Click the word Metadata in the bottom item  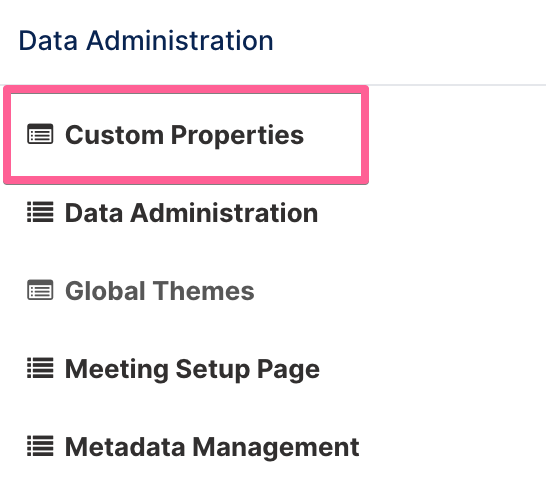click(125, 447)
